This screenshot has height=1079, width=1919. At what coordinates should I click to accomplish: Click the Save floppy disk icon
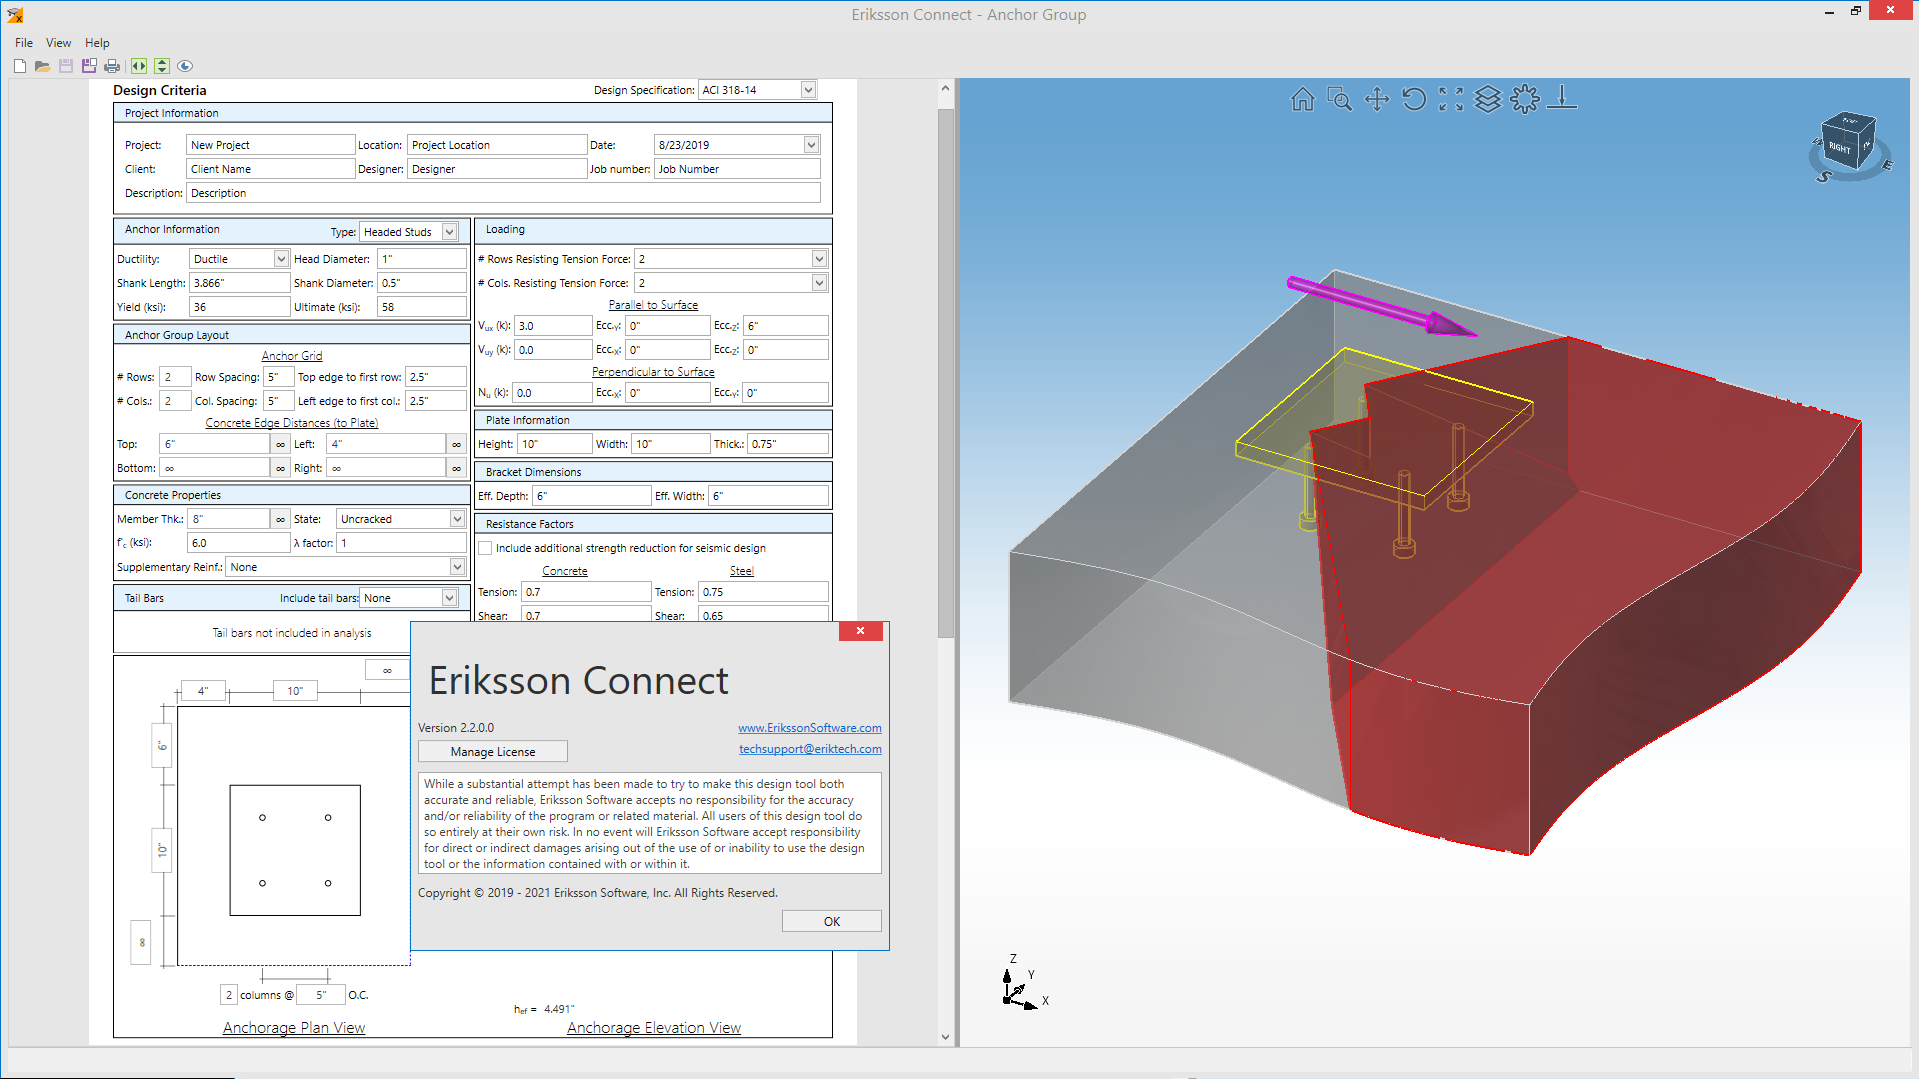click(66, 66)
